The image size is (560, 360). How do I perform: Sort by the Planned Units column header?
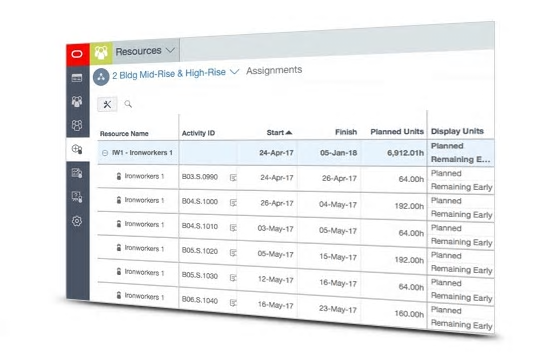[397, 132]
